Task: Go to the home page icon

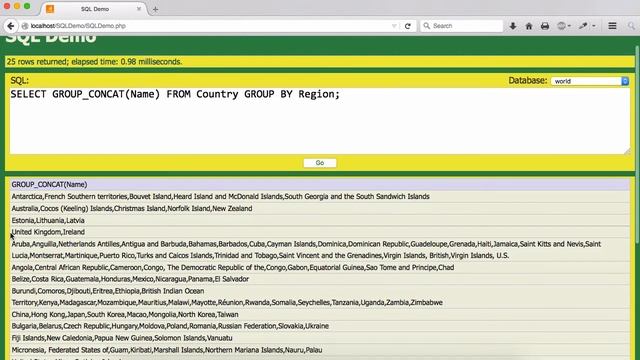Action: [x=529, y=26]
